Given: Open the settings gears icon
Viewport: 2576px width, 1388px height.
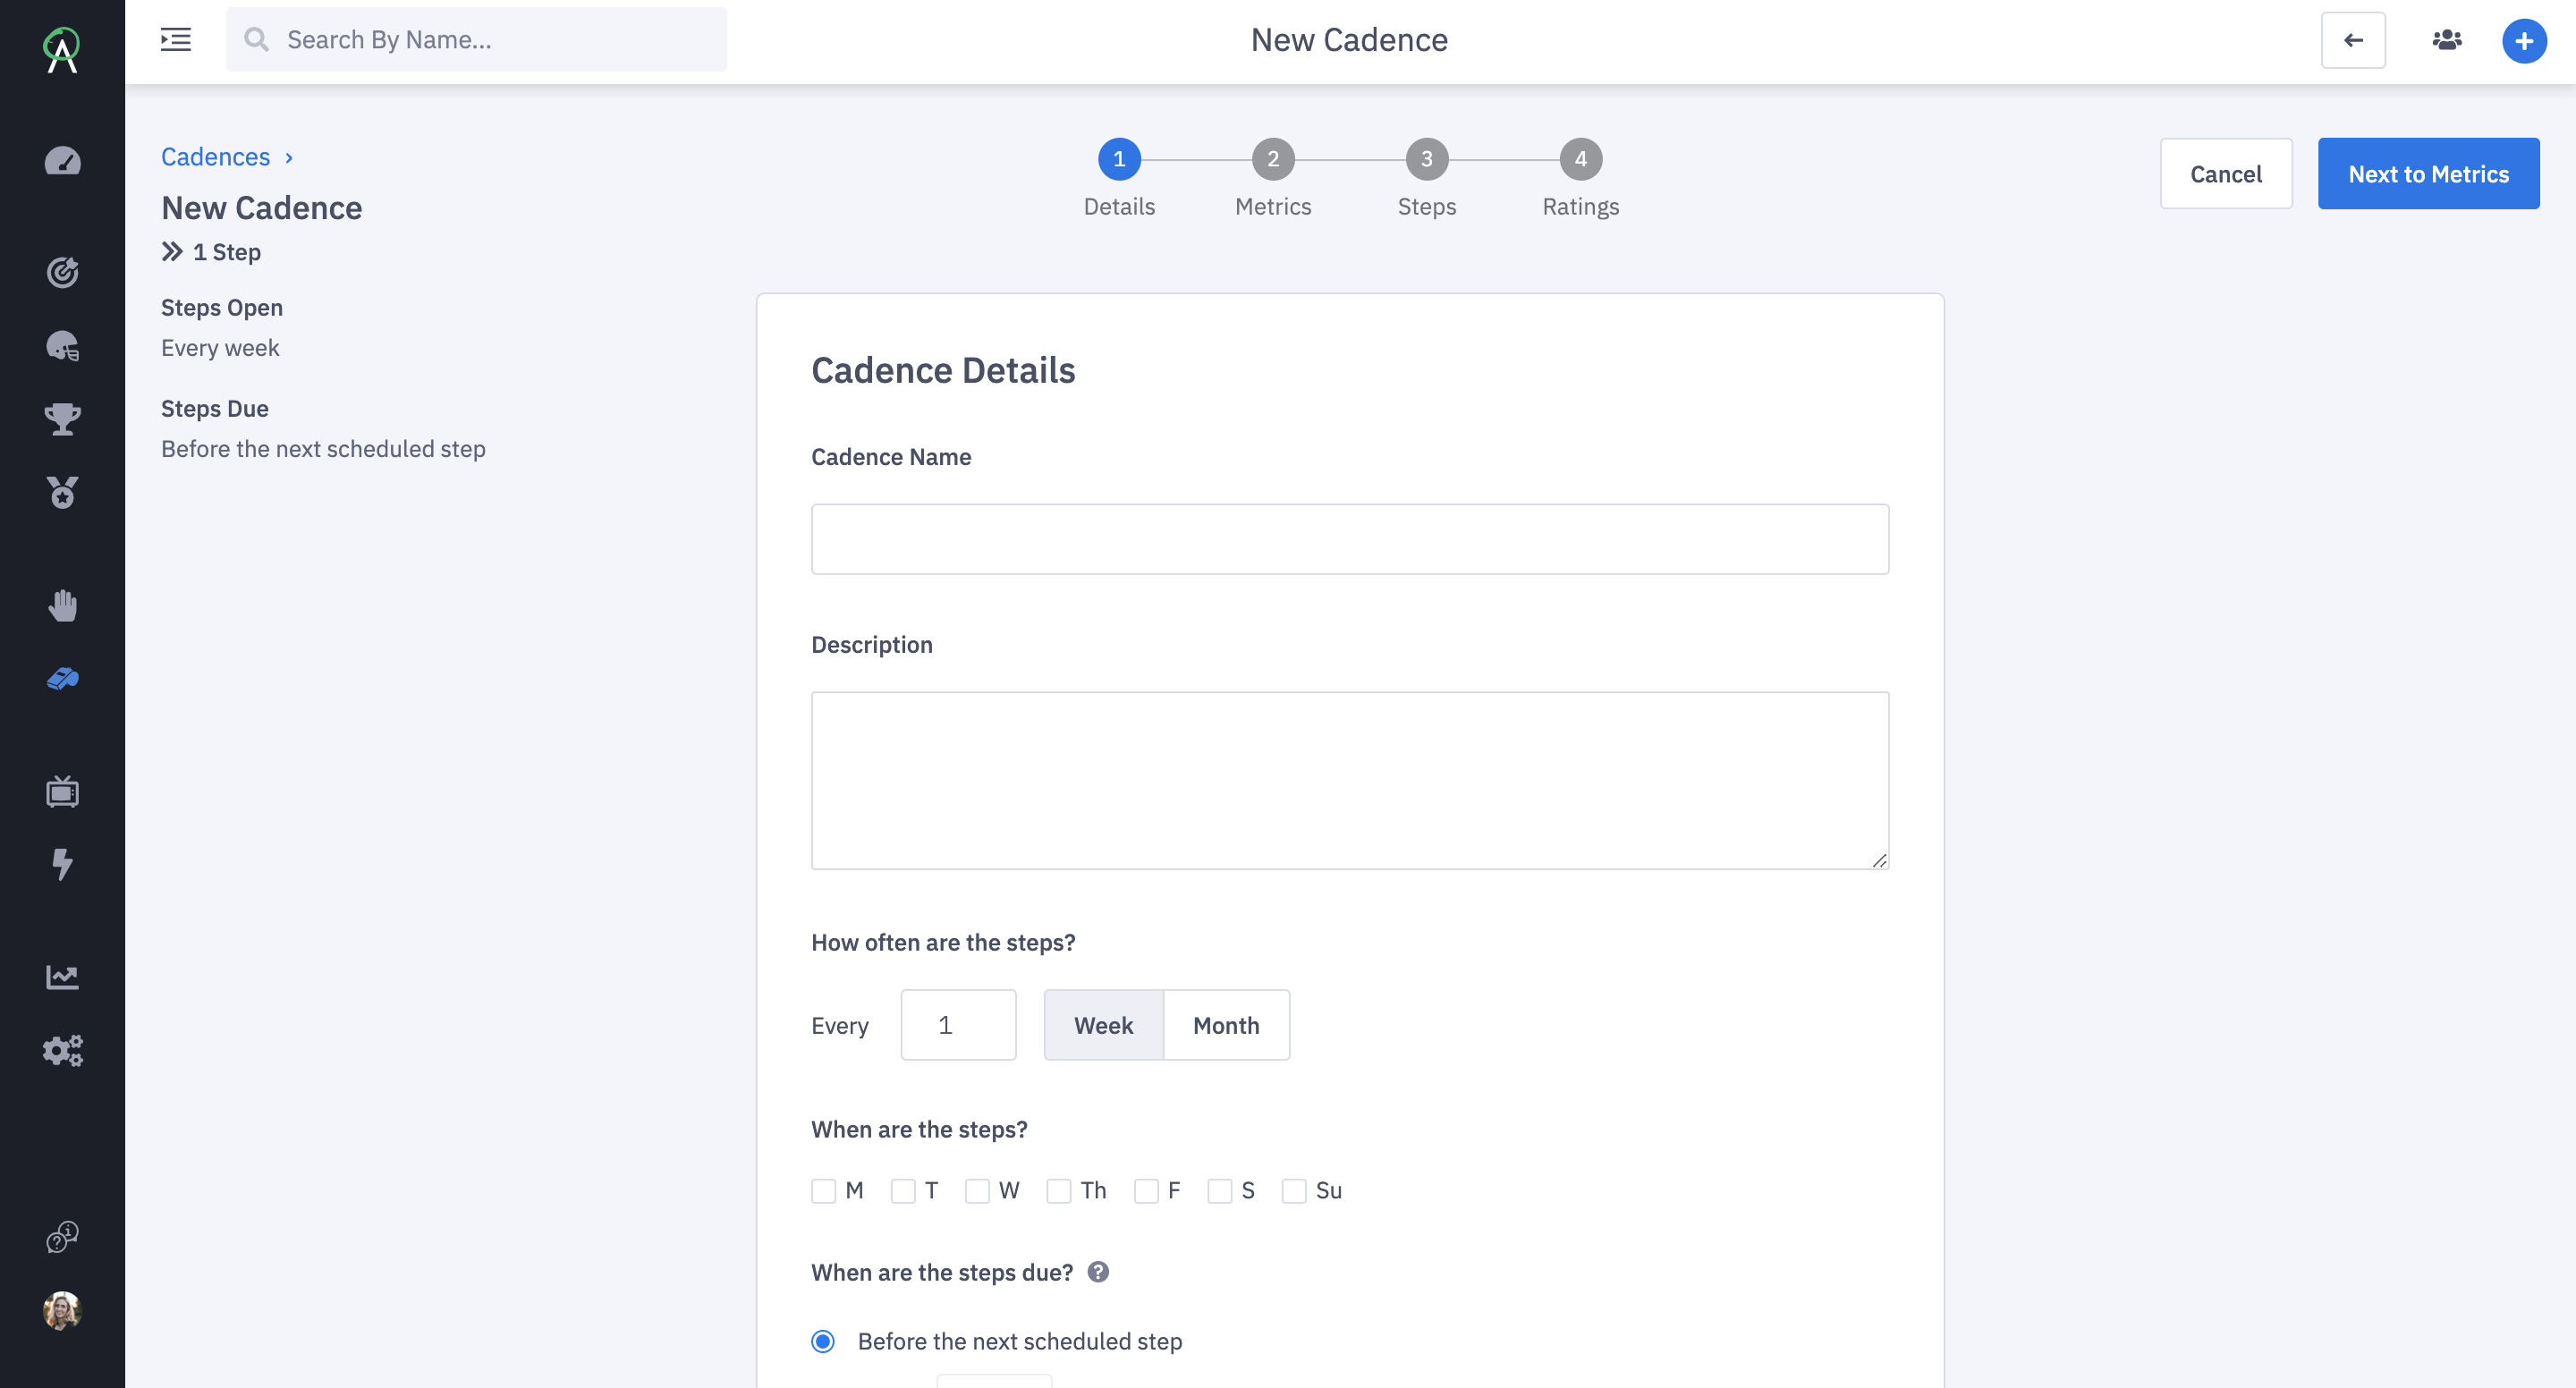Looking at the screenshot, I should [x=62, y=1050].
